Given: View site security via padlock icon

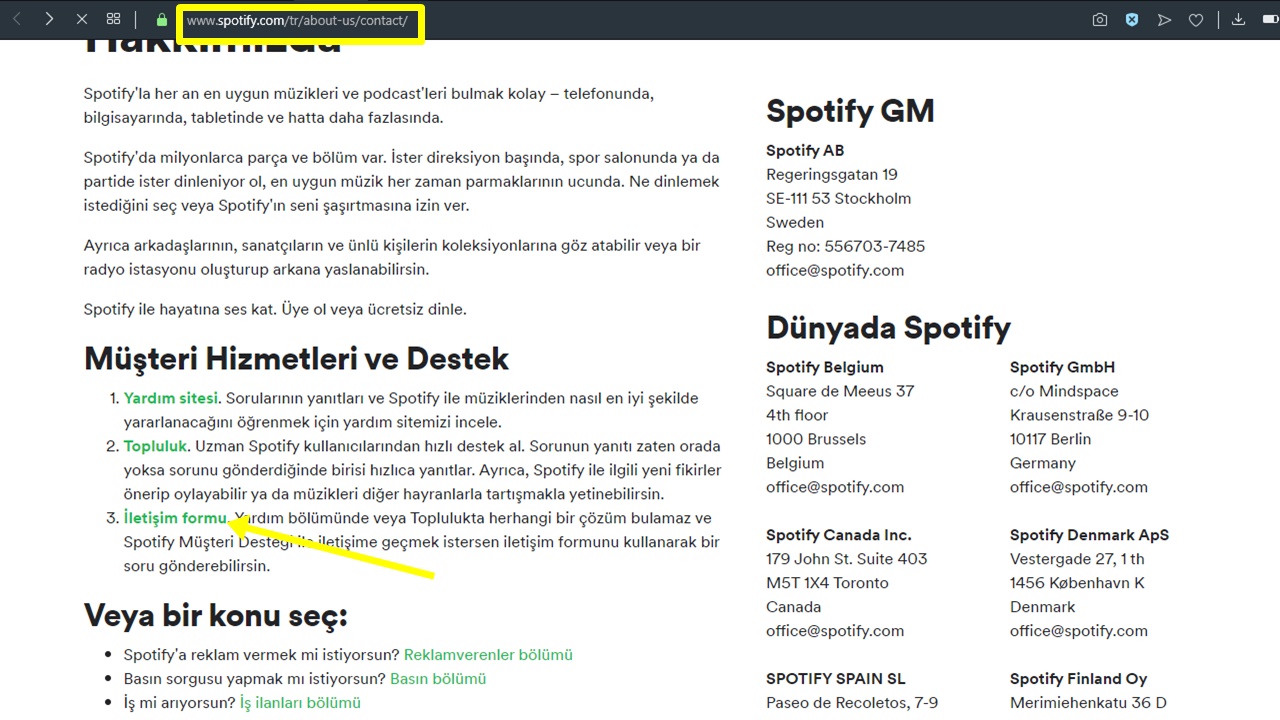Looking at the screenshot, I should point(161,20).
